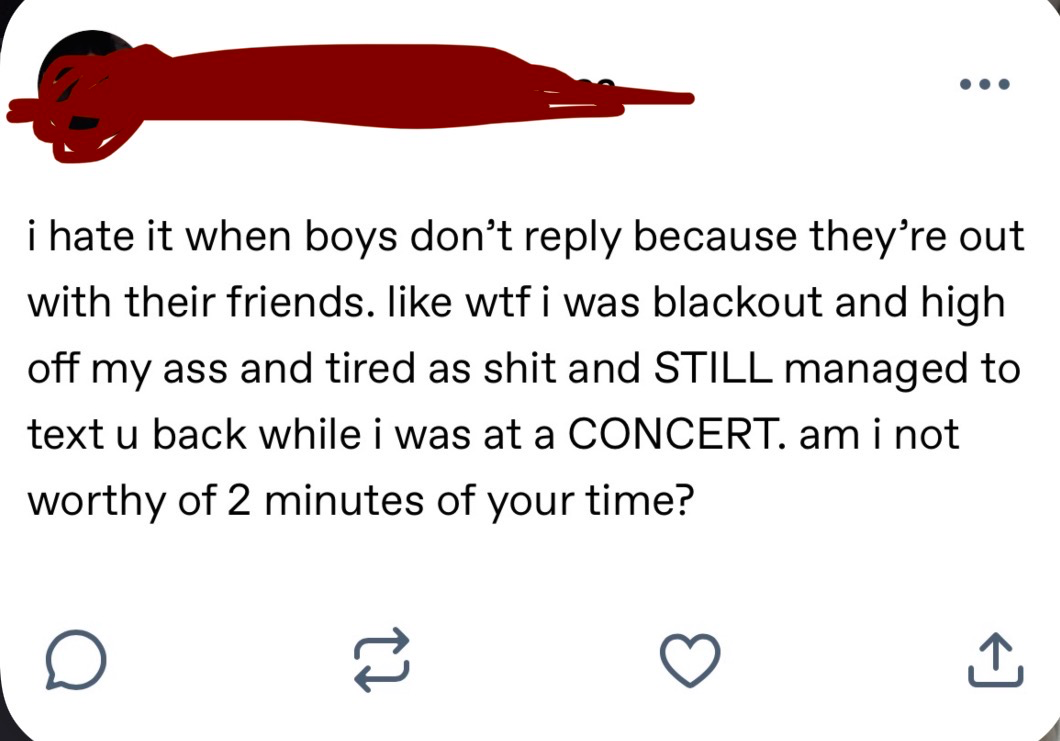
Task: Click the word "blackout" in the tweet
Action: click(x=738, y=302)
